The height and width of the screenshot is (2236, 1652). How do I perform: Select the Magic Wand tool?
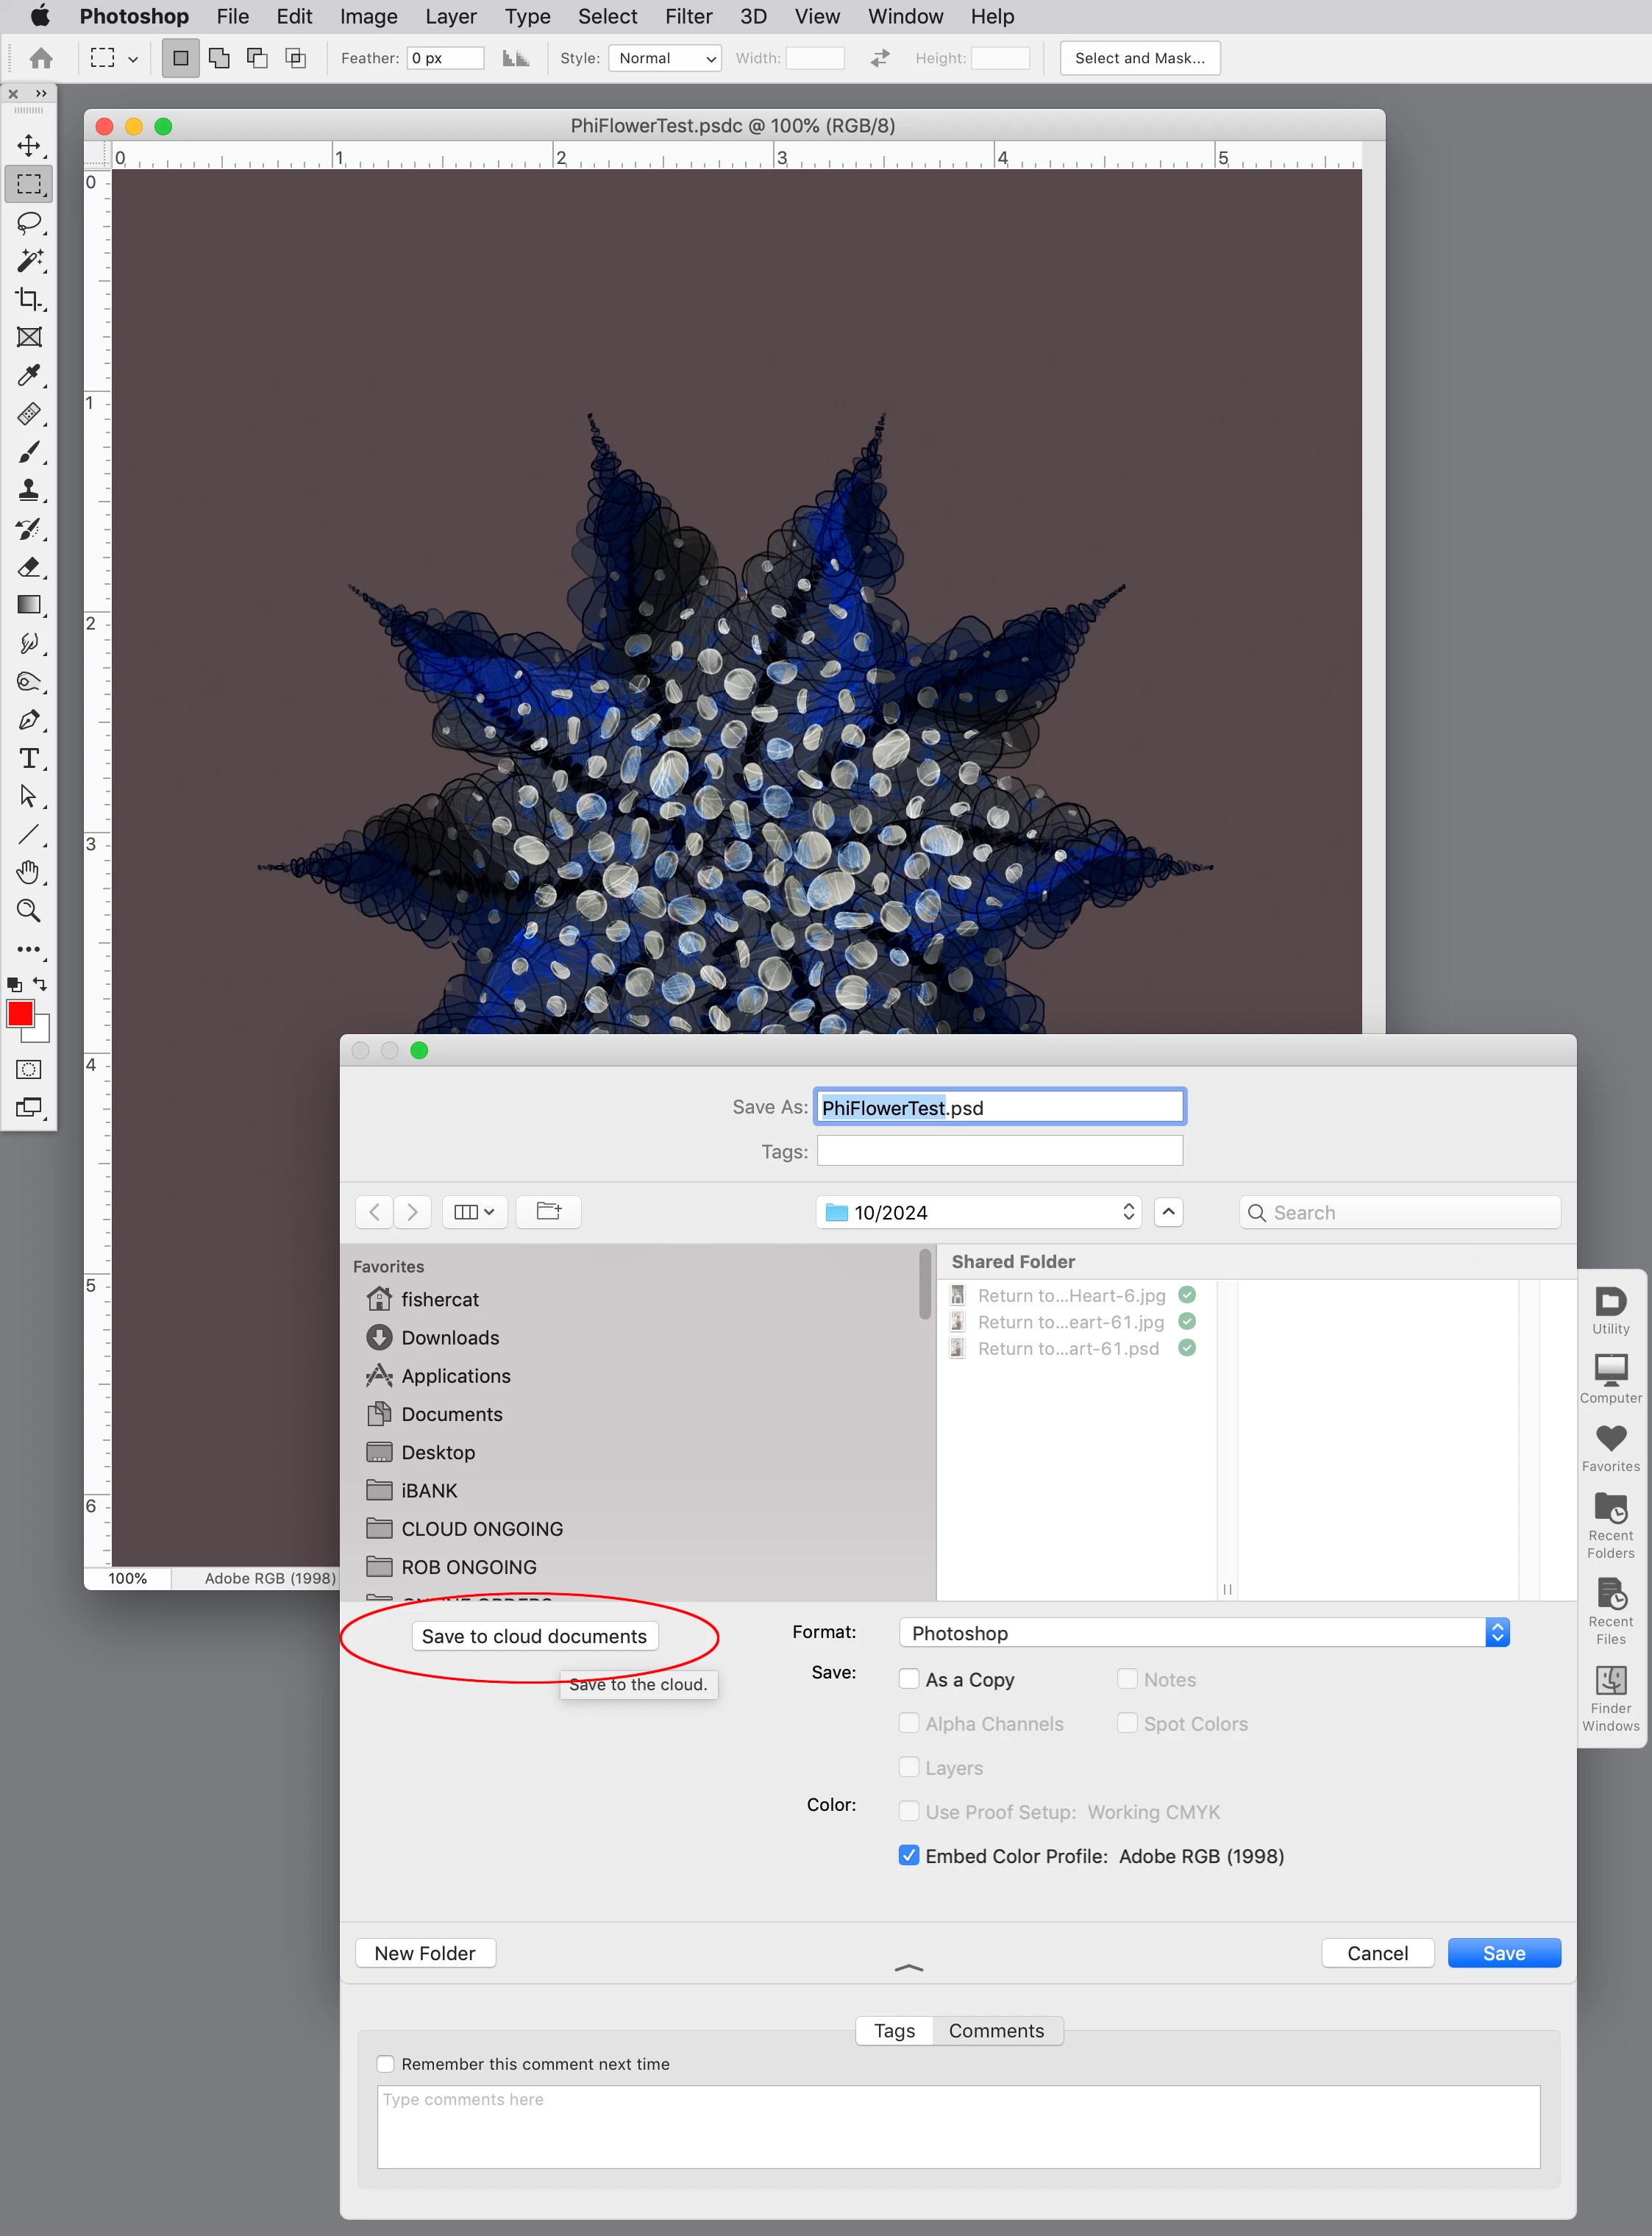click(28, 261)
